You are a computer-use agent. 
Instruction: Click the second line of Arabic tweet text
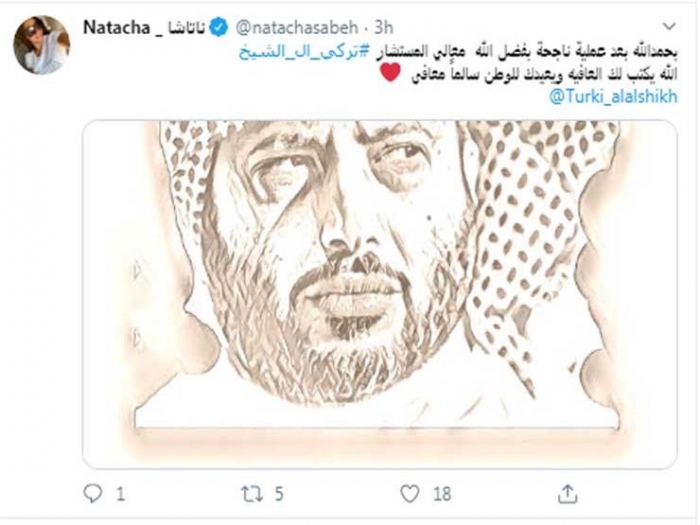point(545,74)
